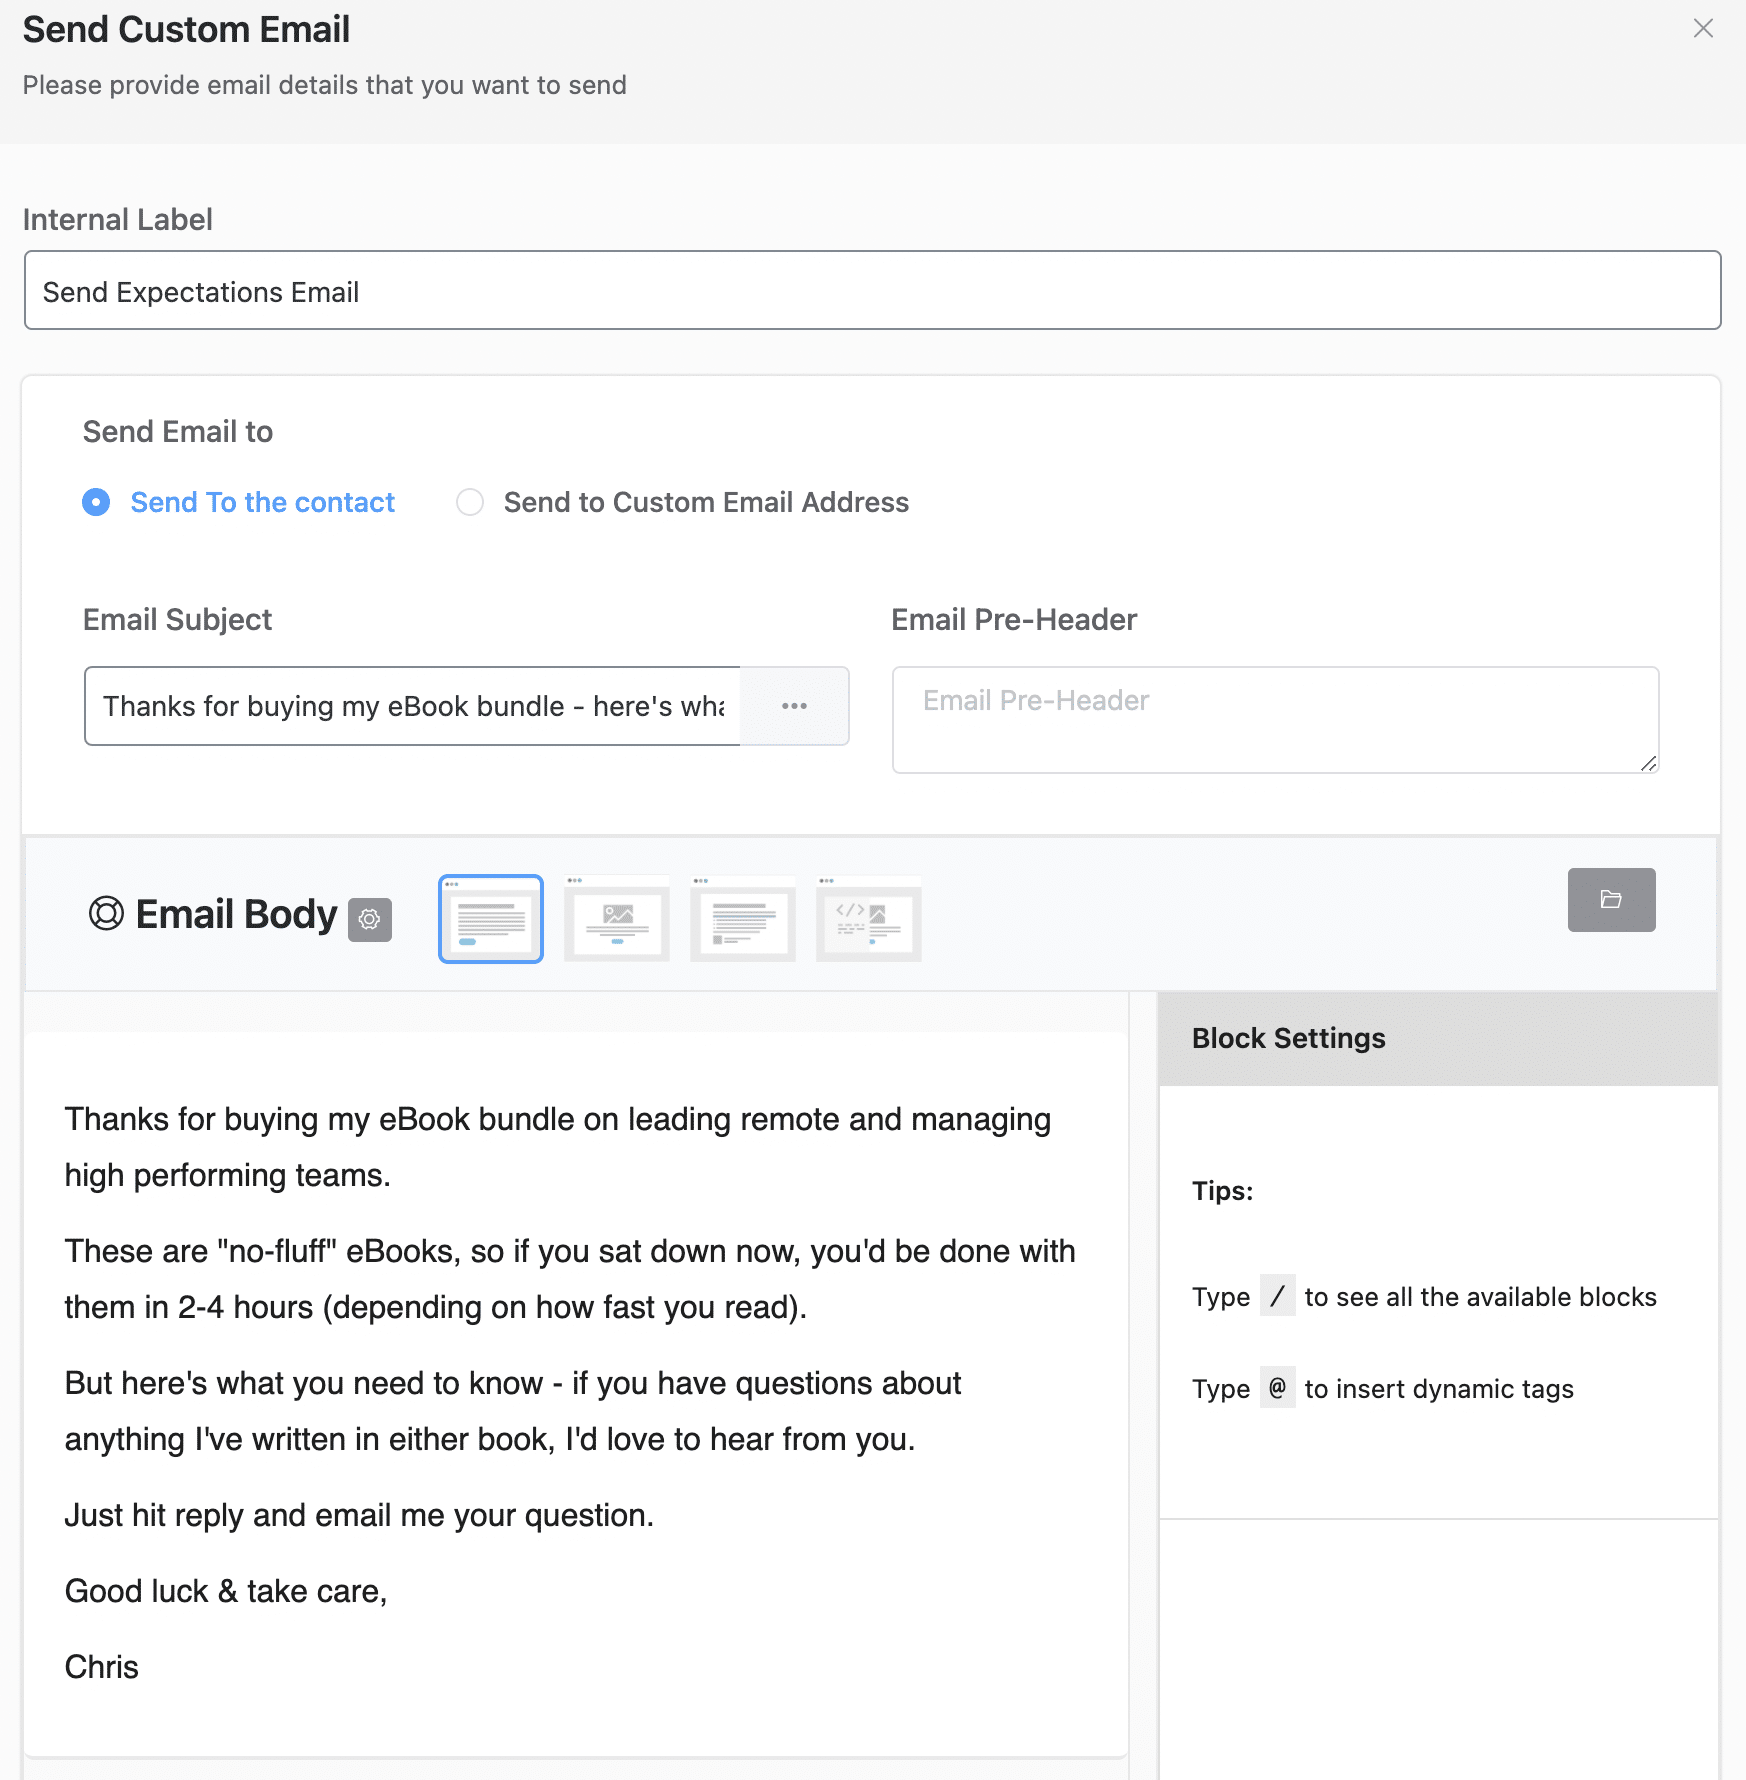Select the bulleted-list email template
This screenshot has width=1746, height=1780.
(x=742, y=918)
